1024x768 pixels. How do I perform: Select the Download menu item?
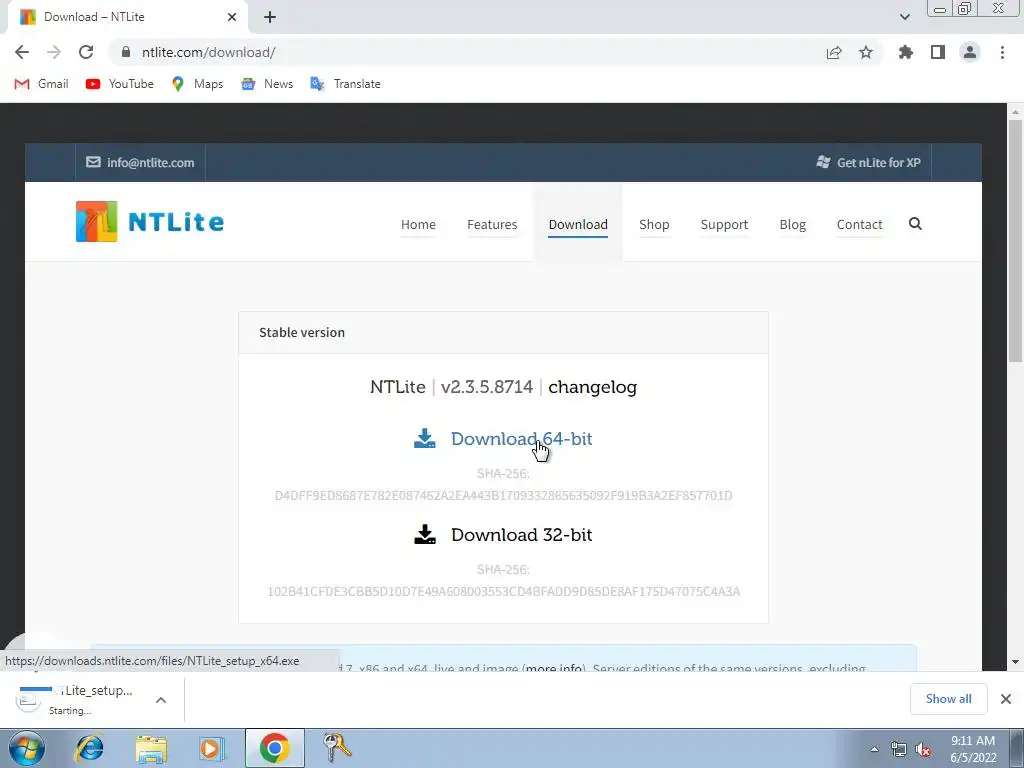[x=578, y=225]
